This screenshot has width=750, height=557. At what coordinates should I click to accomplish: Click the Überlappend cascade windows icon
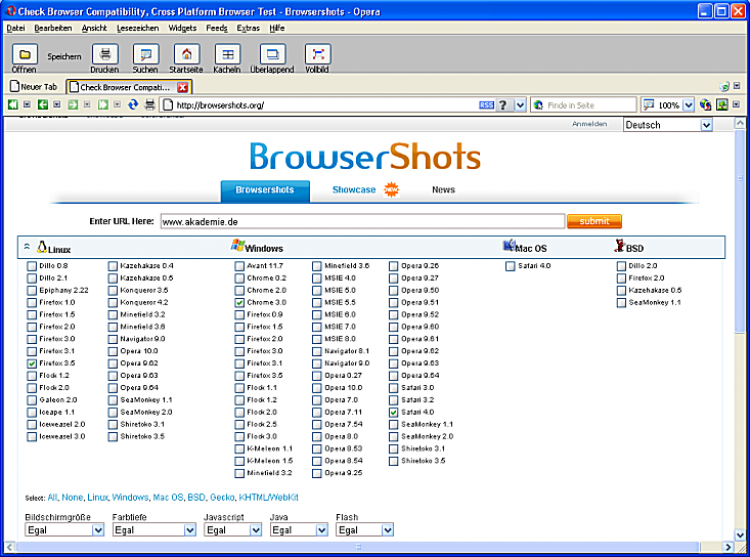click(x=272, y=54)
